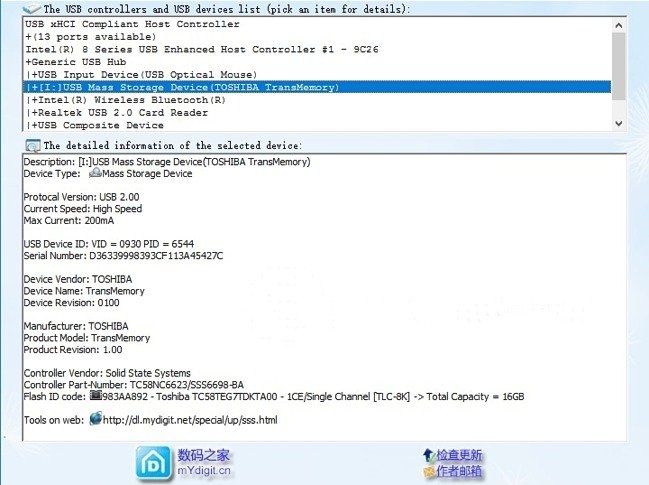
Task: Select USB Input Device (USB Optical Mouse) row
Action: (317, 75)
